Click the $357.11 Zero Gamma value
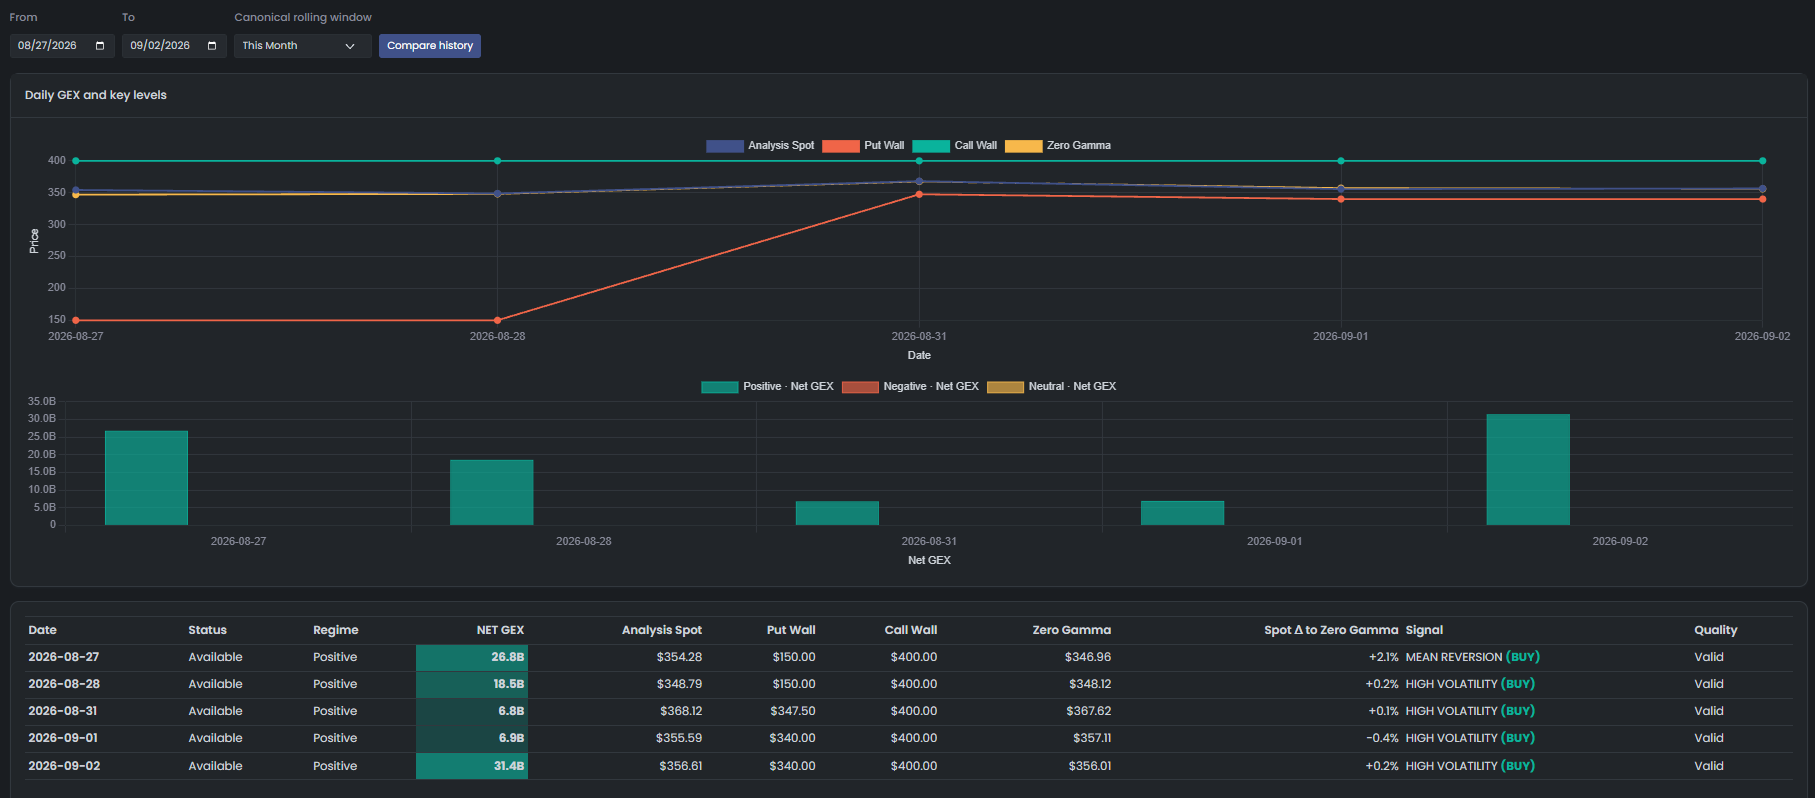Screen dimensions: 1815x798 (x=1092, y=738)
